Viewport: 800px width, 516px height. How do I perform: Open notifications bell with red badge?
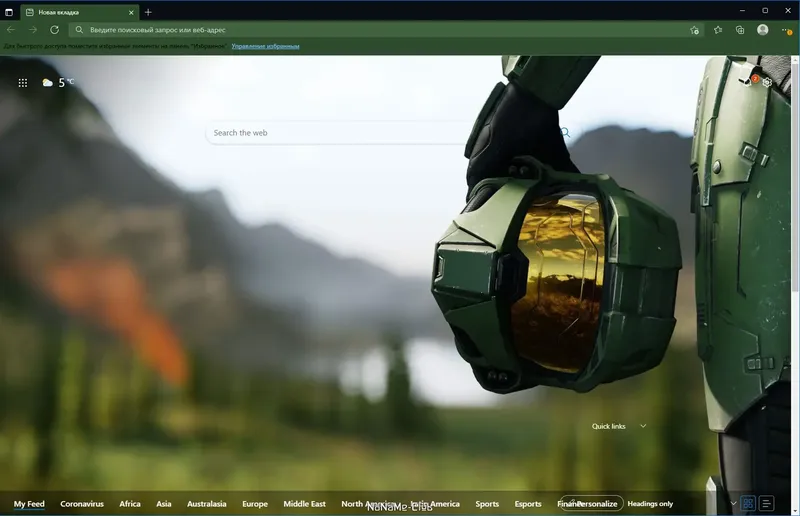click(x=749, y=81)
